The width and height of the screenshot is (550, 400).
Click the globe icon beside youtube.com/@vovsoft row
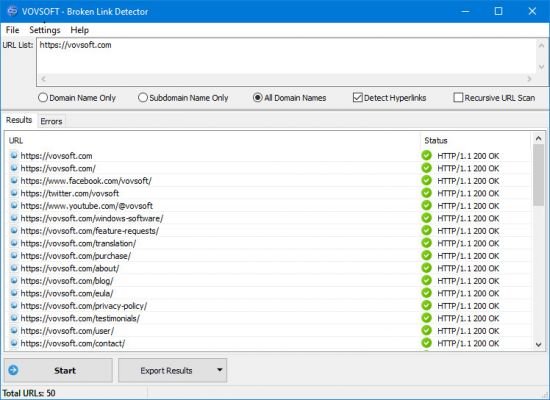coord(14,205)
